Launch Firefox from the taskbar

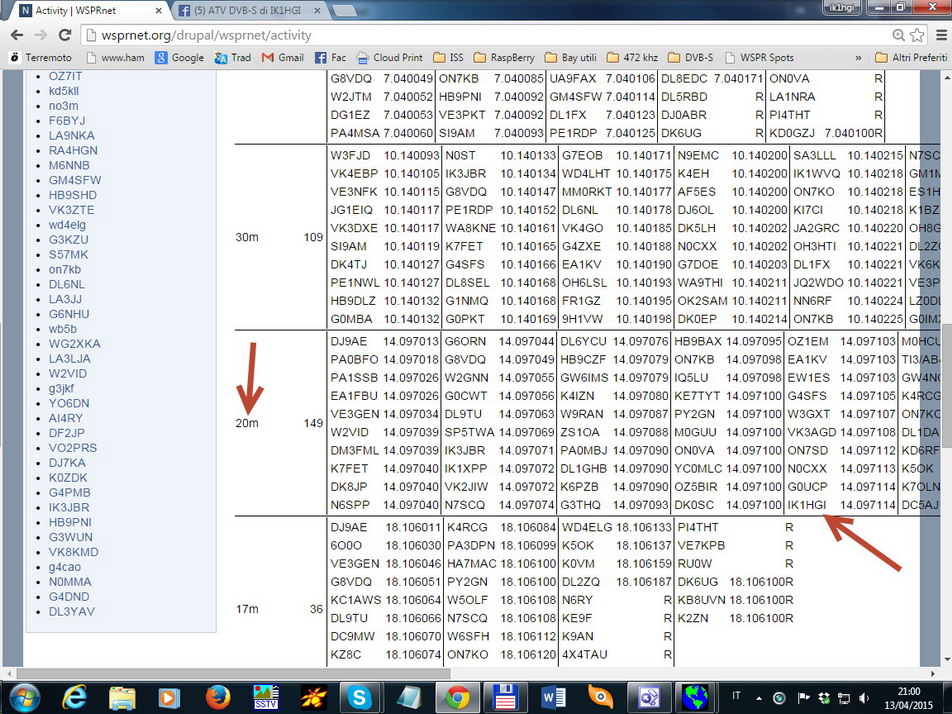coord(218,698)
